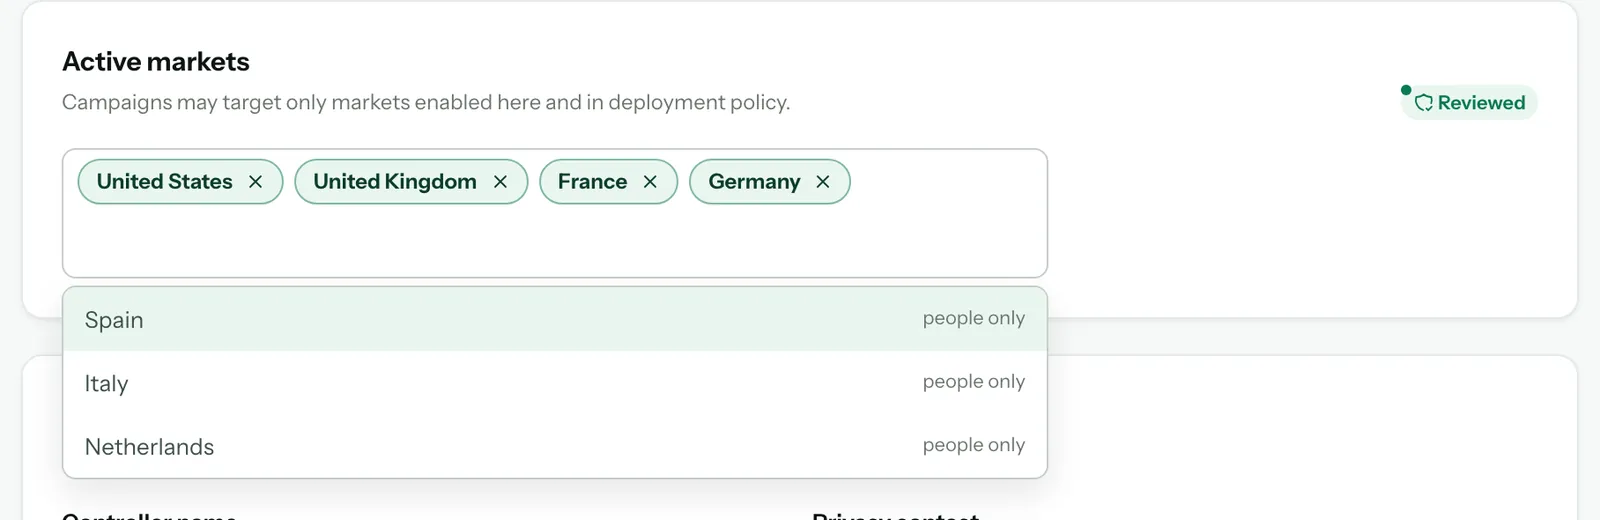This screenshot has width=1600, height=520.
Task: Click the Active markets heading
Action: [x=156, y=62]
